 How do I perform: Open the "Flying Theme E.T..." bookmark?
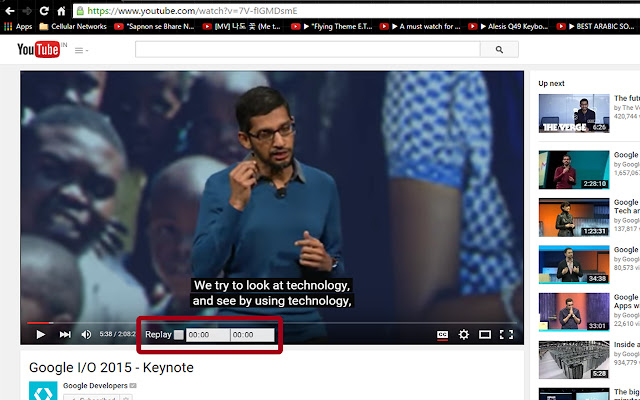pos(332,27)
